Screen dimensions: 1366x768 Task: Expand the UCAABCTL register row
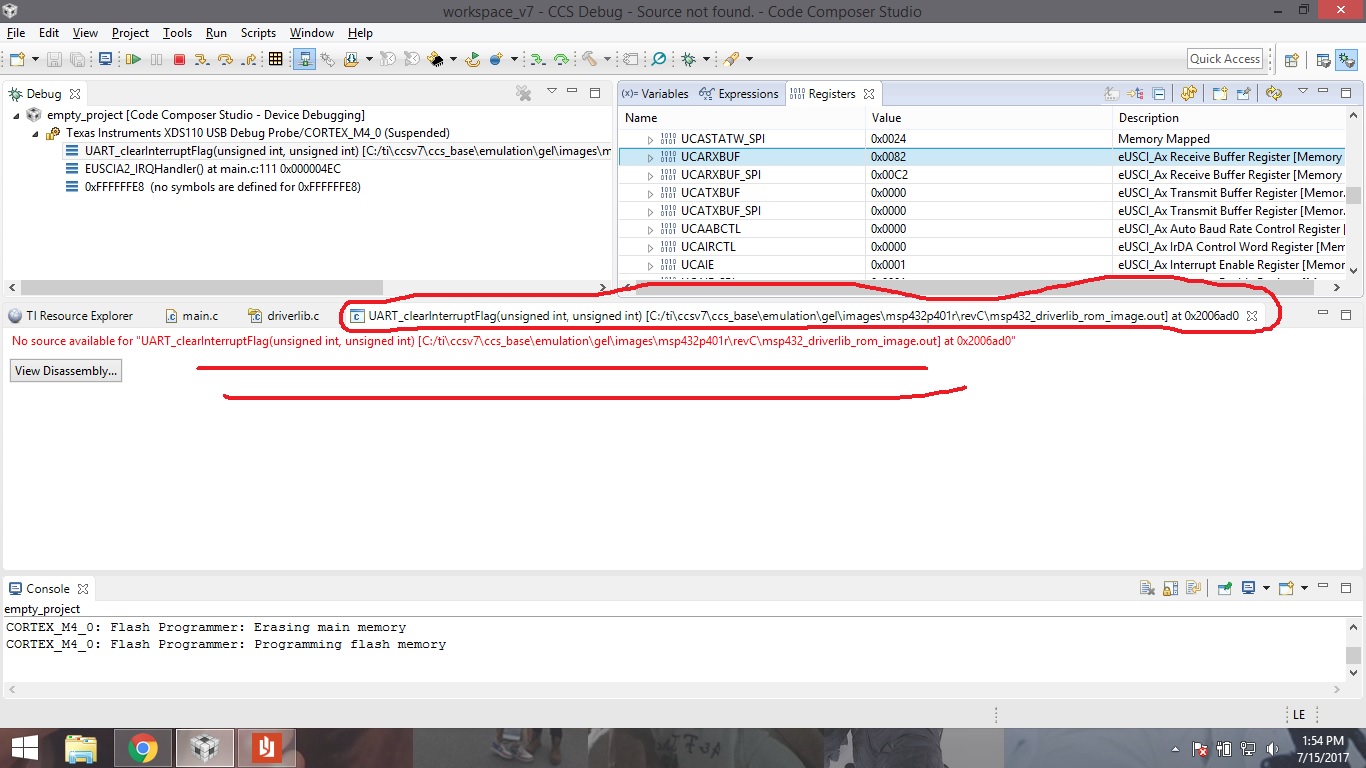coord(650,229)
